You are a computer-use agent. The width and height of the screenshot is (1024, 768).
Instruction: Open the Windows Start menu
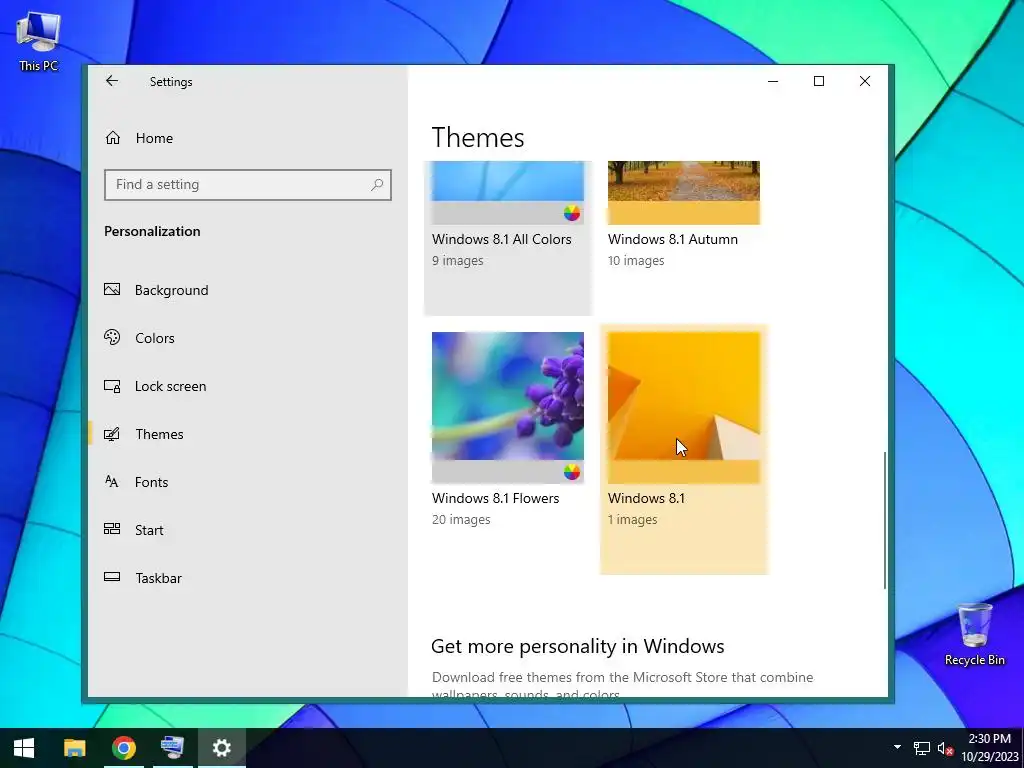click(24, 748)
